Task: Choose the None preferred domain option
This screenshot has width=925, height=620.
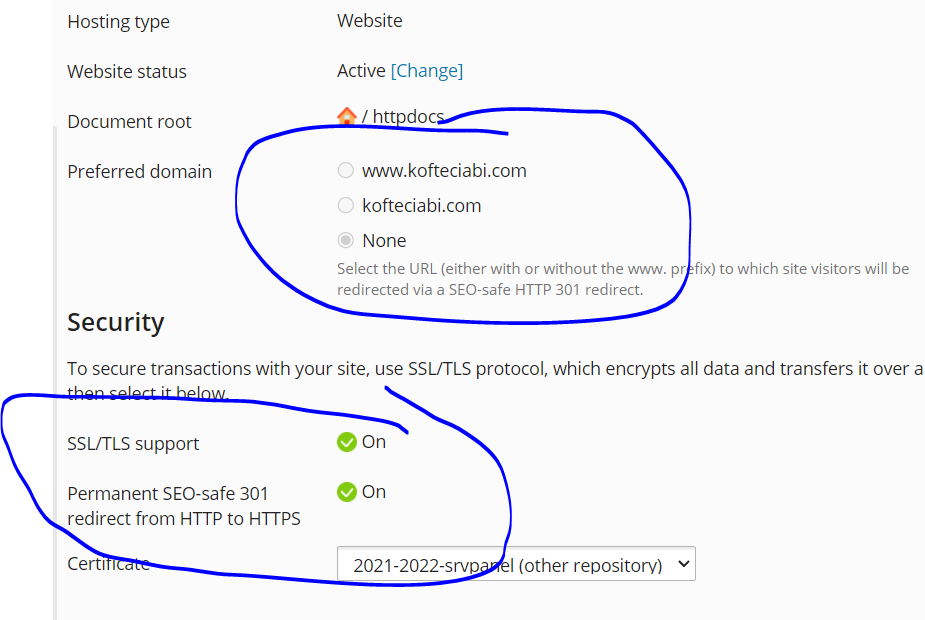Action: click(x=346, y=240)
